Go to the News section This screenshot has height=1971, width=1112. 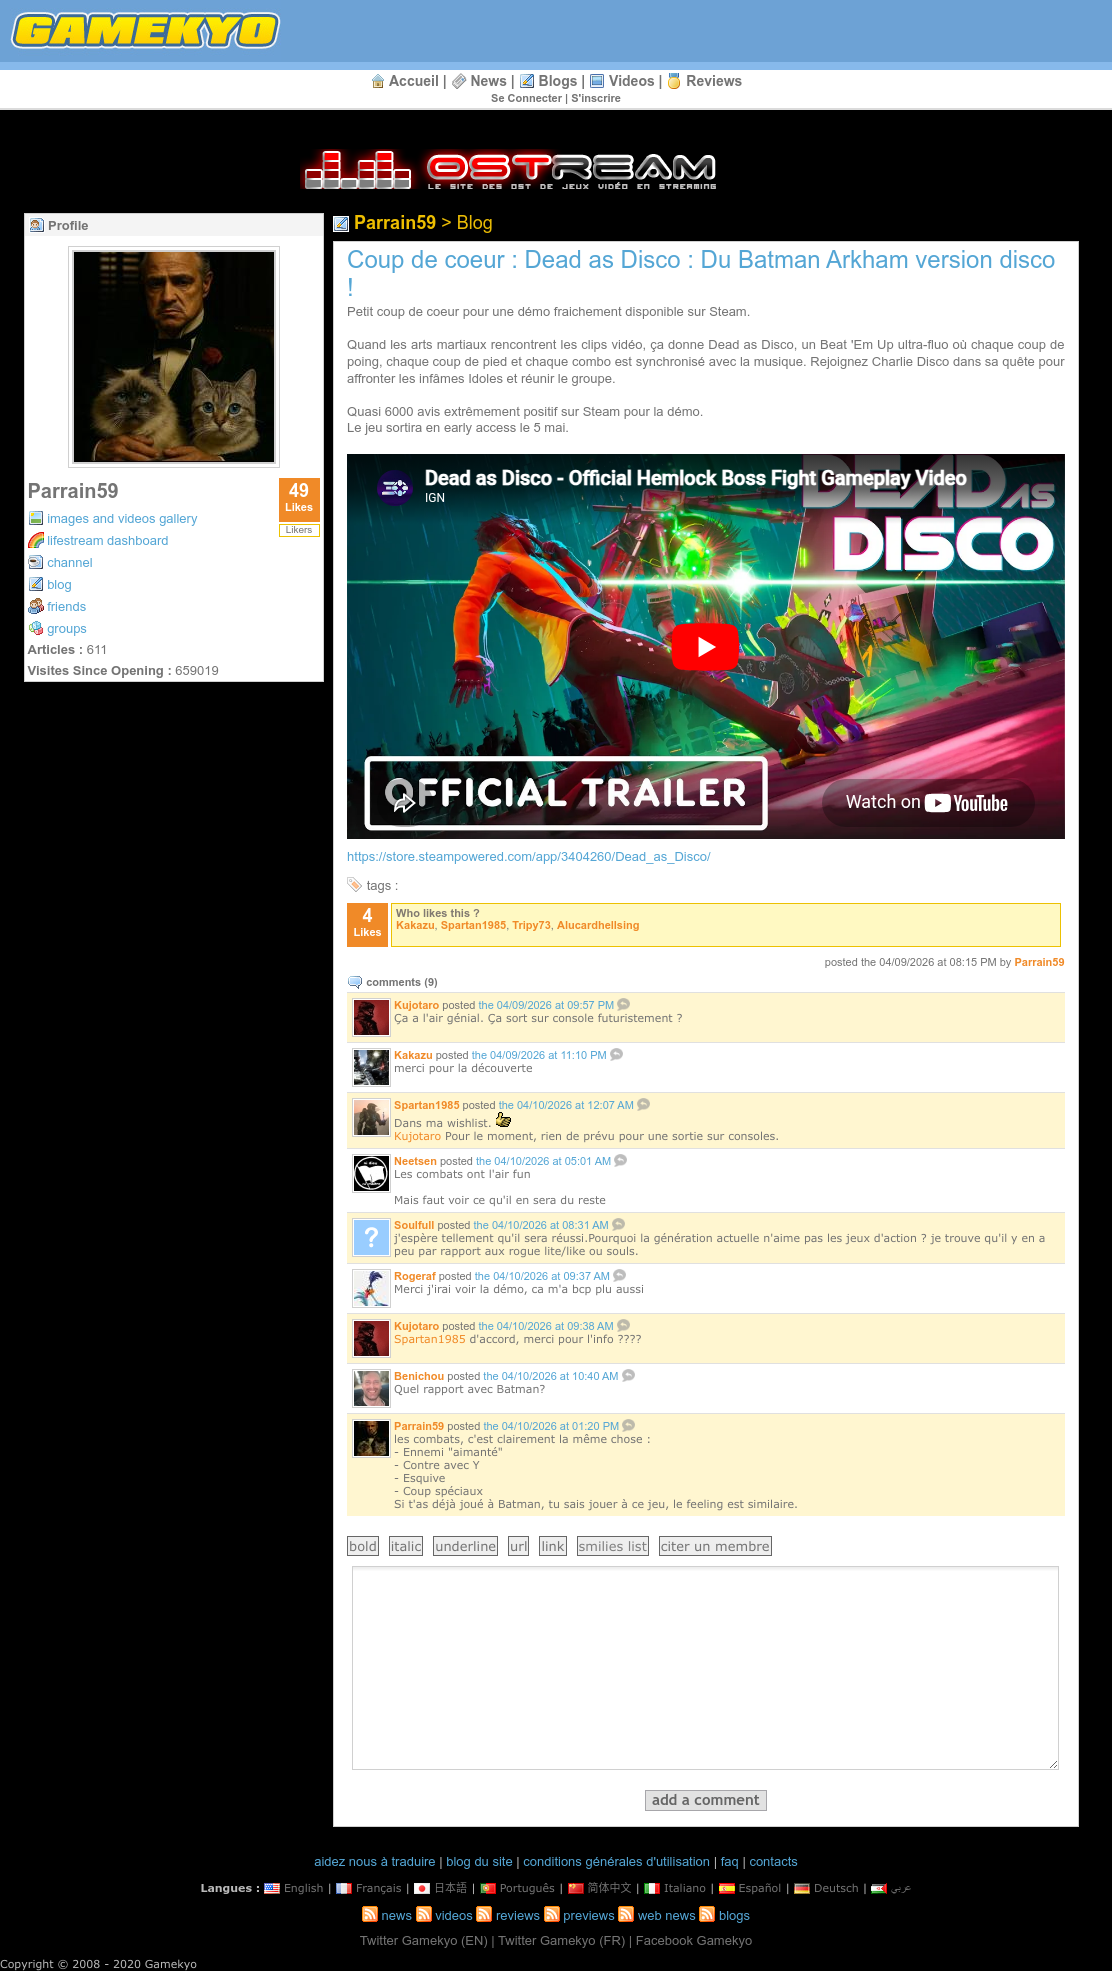click(488, 81)
